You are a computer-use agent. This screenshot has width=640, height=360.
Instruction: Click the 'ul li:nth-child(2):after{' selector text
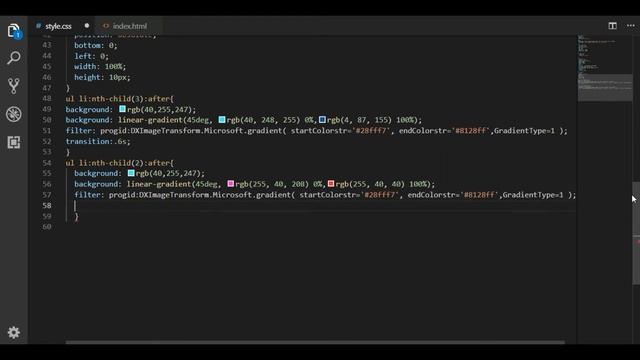(120, 162)
